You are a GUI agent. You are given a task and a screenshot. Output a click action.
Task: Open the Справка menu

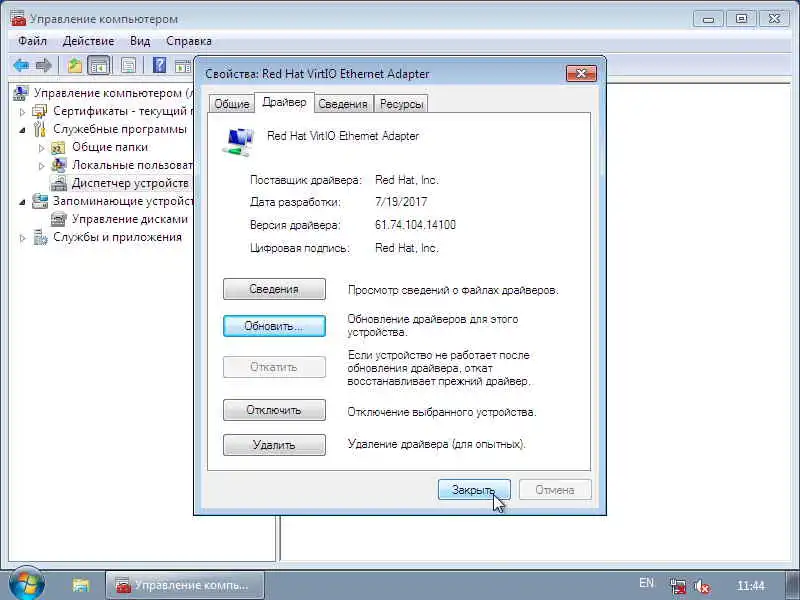189,41
